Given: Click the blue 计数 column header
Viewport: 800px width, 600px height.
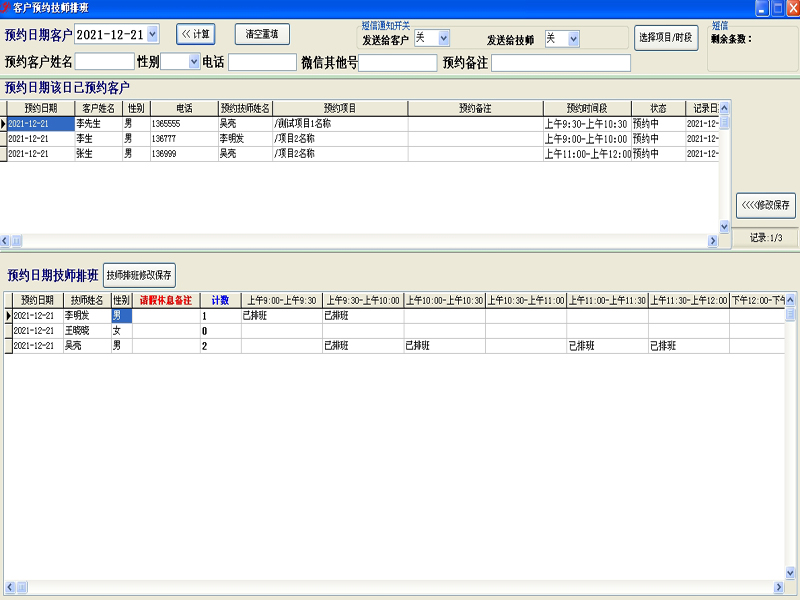Looking at the screenshot, I should pos(220,300).
